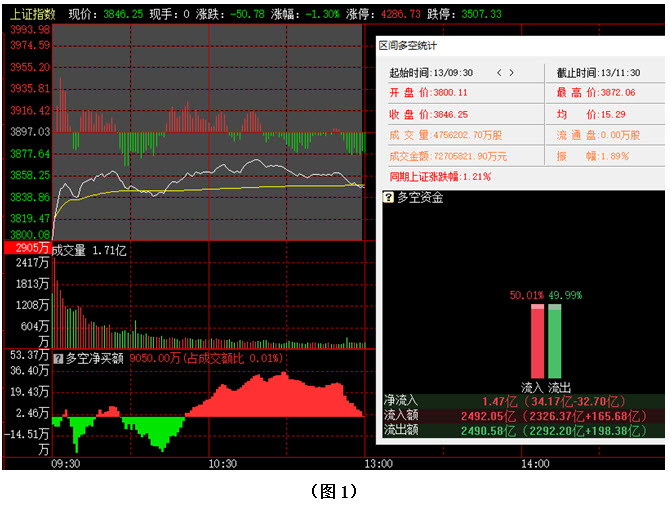Click the 截止时间 end time field
The image size is (670, 513).
pyautogui.click(x=598, y=73)
